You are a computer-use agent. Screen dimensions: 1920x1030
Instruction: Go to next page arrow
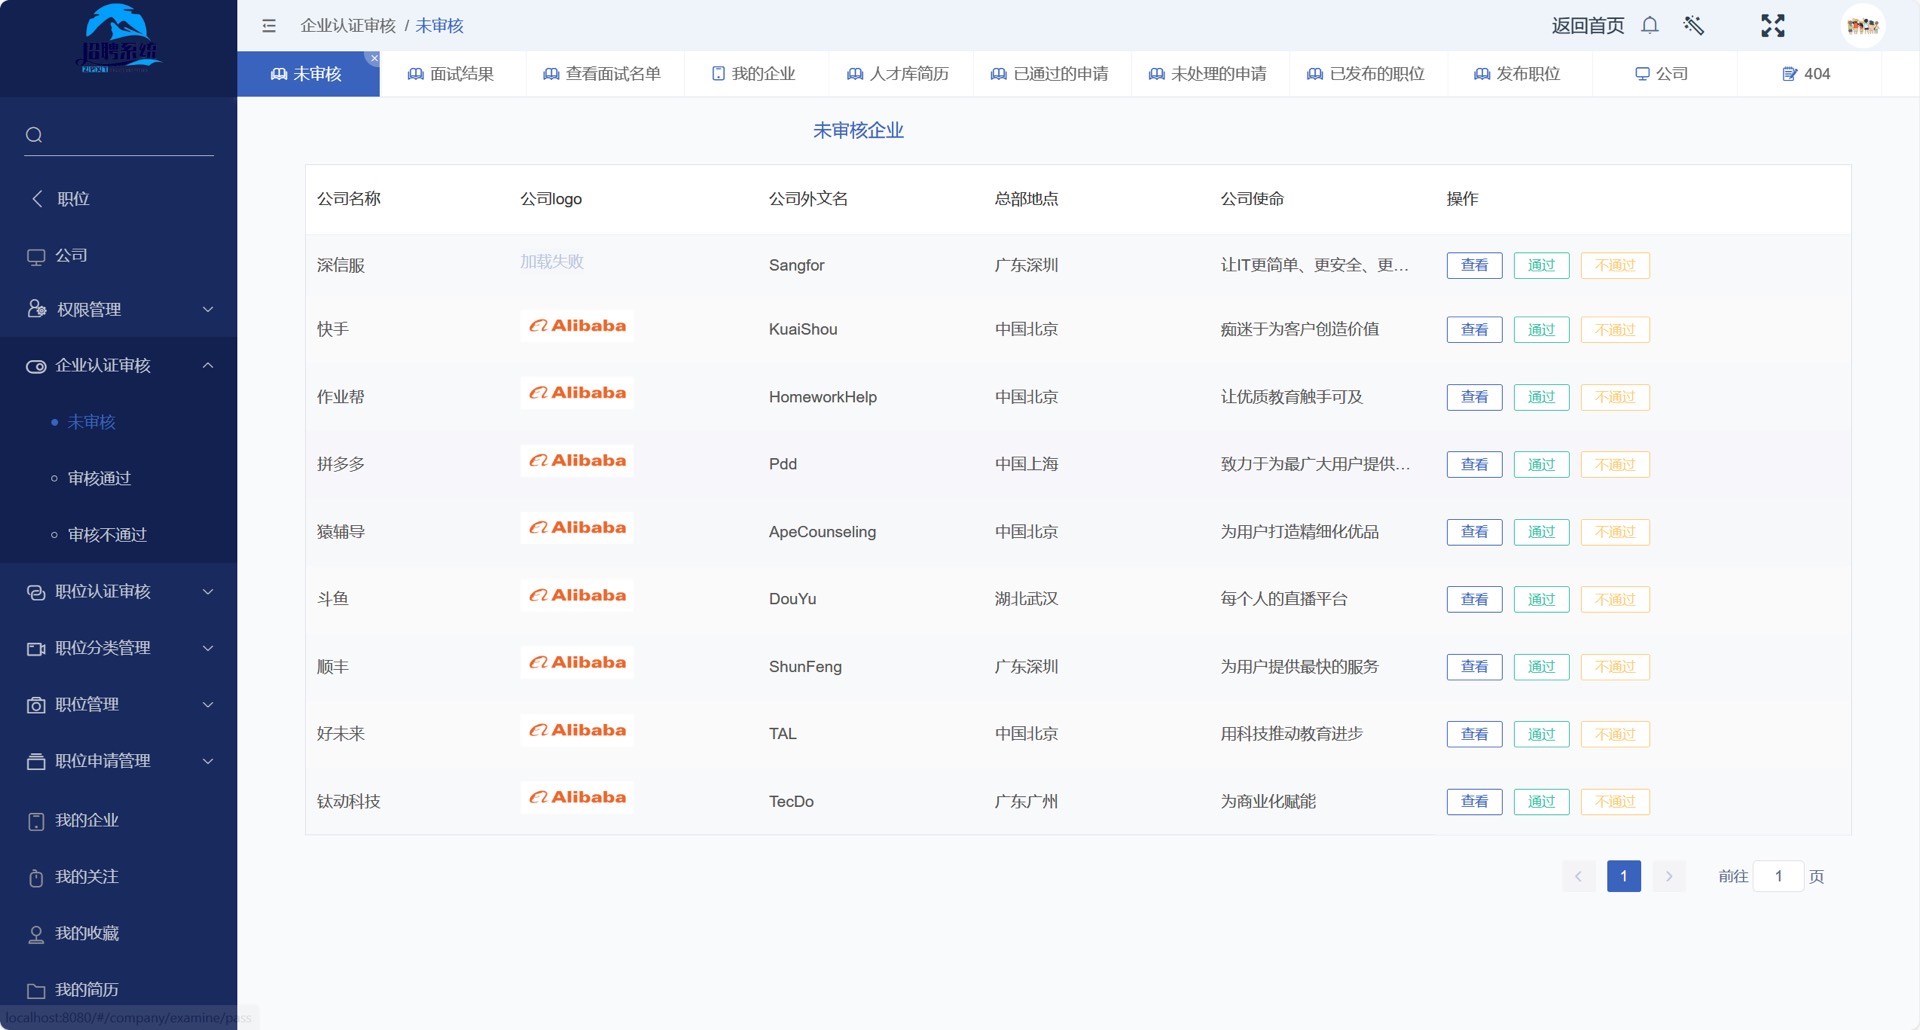click(x=1669, y=877)
